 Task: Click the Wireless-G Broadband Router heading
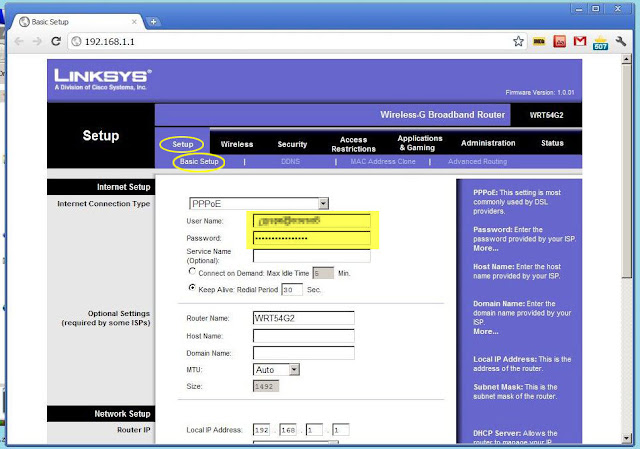click(x=442, y=115)
